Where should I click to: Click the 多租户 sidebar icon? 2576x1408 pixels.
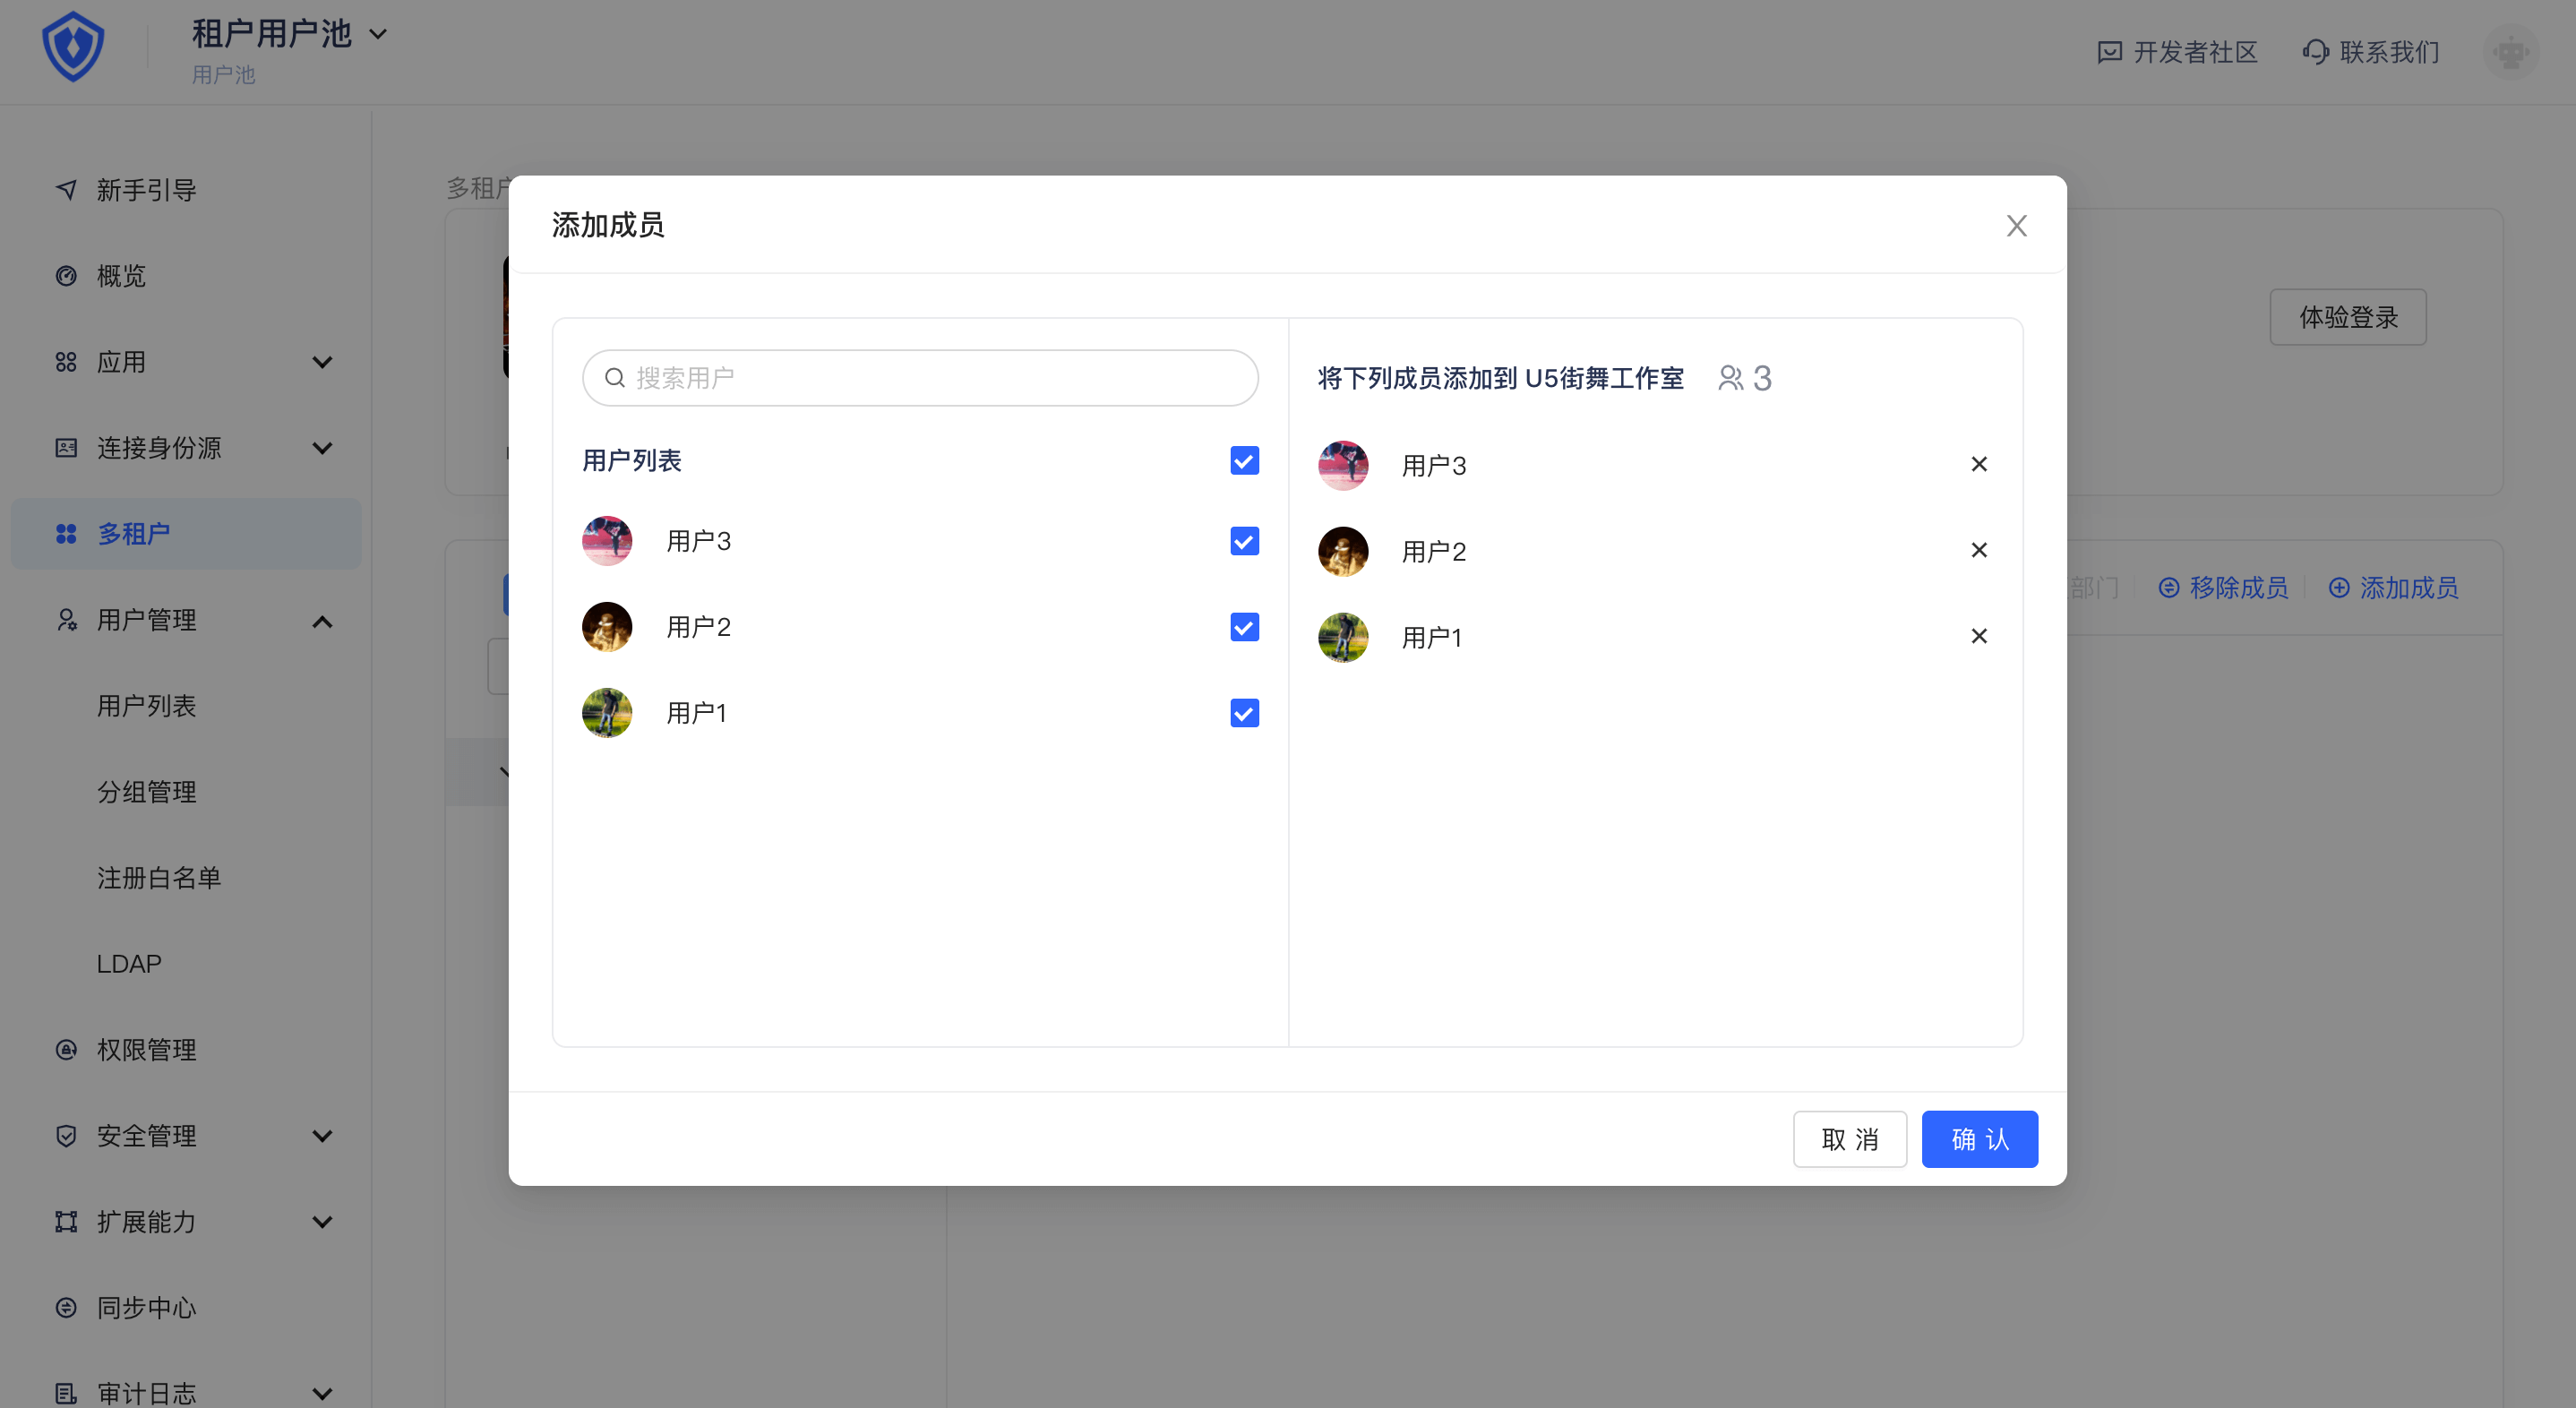pyautogui.click(x=66, y=534)
